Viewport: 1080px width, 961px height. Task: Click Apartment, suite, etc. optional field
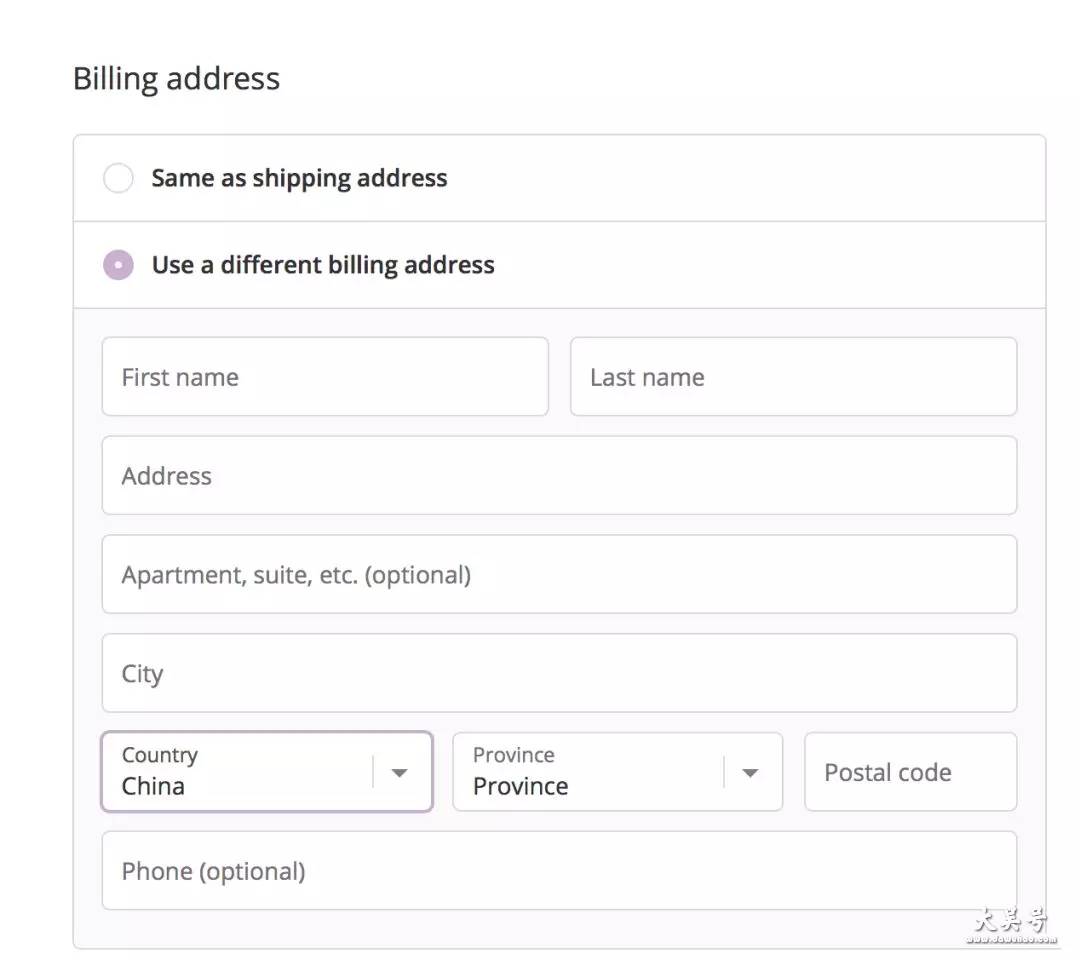click(559, 575)
